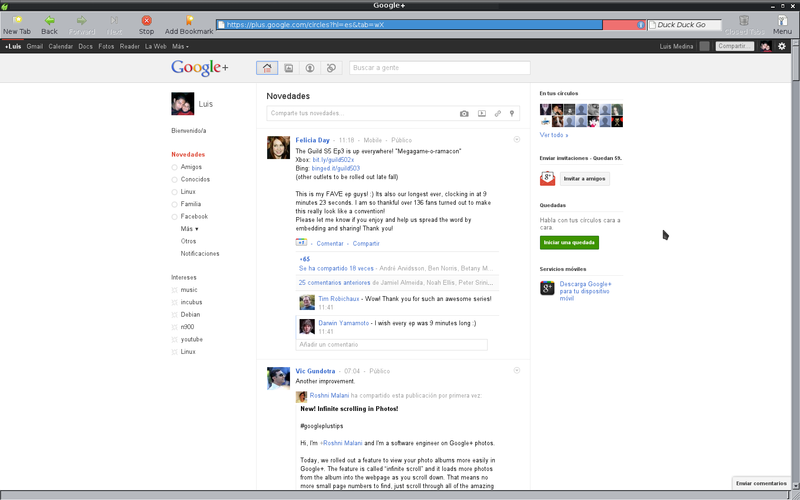Add a video to the share box
Image resolution: width=800 pixels, height=500 pixels.
pyautogui.click(x=482, y=113)
